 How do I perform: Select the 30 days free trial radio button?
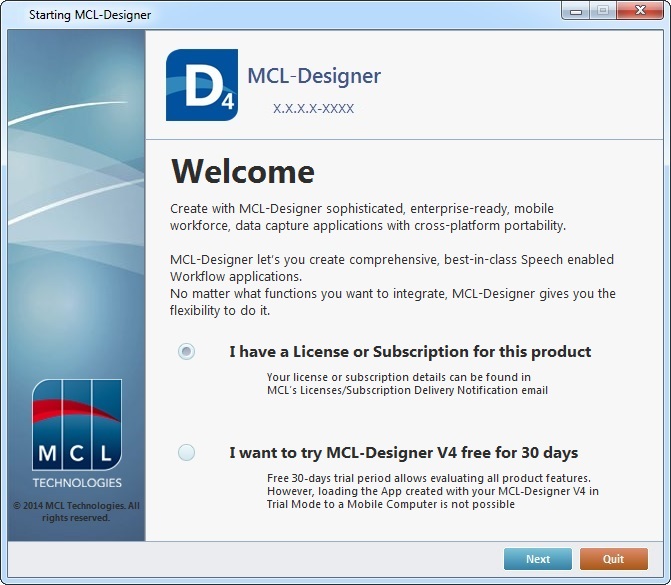click(x=186, y=452)
